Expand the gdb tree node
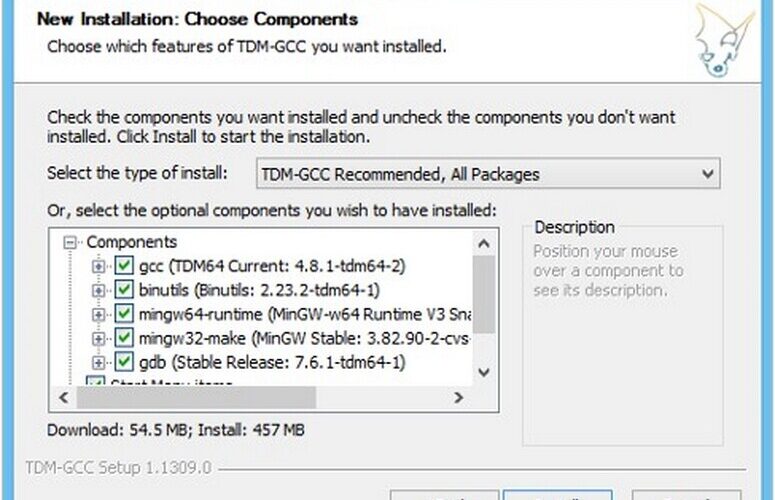This screenshot has width=775, height=500. tap(98, 363)
